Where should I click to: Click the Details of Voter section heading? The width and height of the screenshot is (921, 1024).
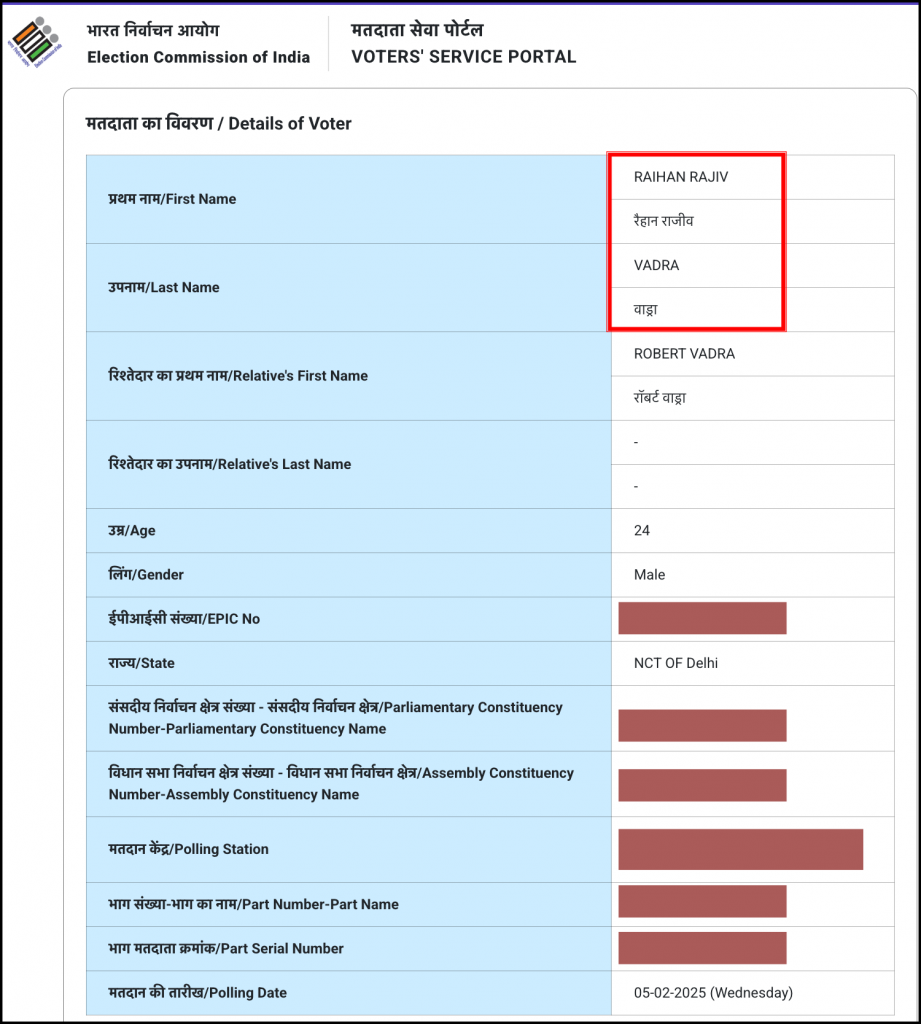(219, 124)
